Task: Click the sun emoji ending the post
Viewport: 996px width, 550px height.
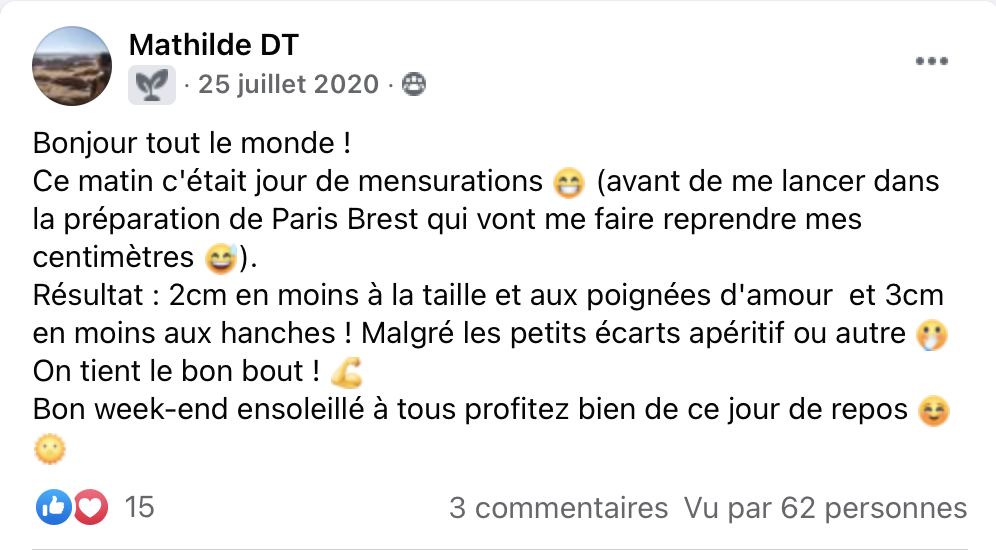Action: pyautogui.click(x=49, y=449)
